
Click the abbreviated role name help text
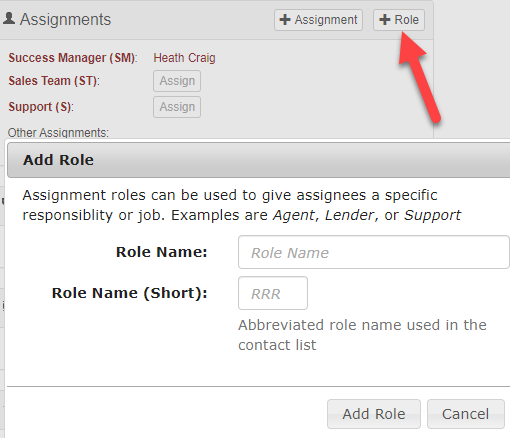[362, 335]
